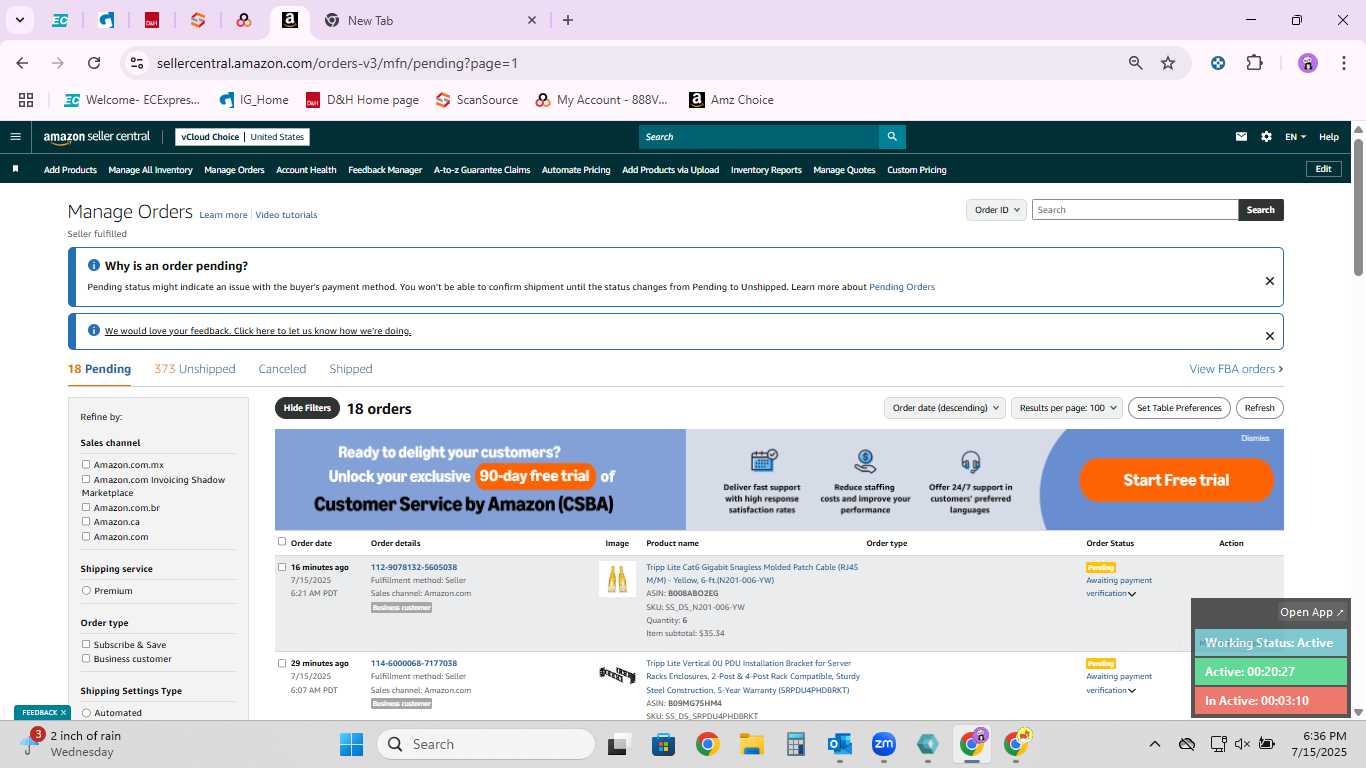Image resolution: width=1366 pixels, height=768 pixels.
Task: Tick the select-all orders header checkbox
Action: tap(282, 542)
